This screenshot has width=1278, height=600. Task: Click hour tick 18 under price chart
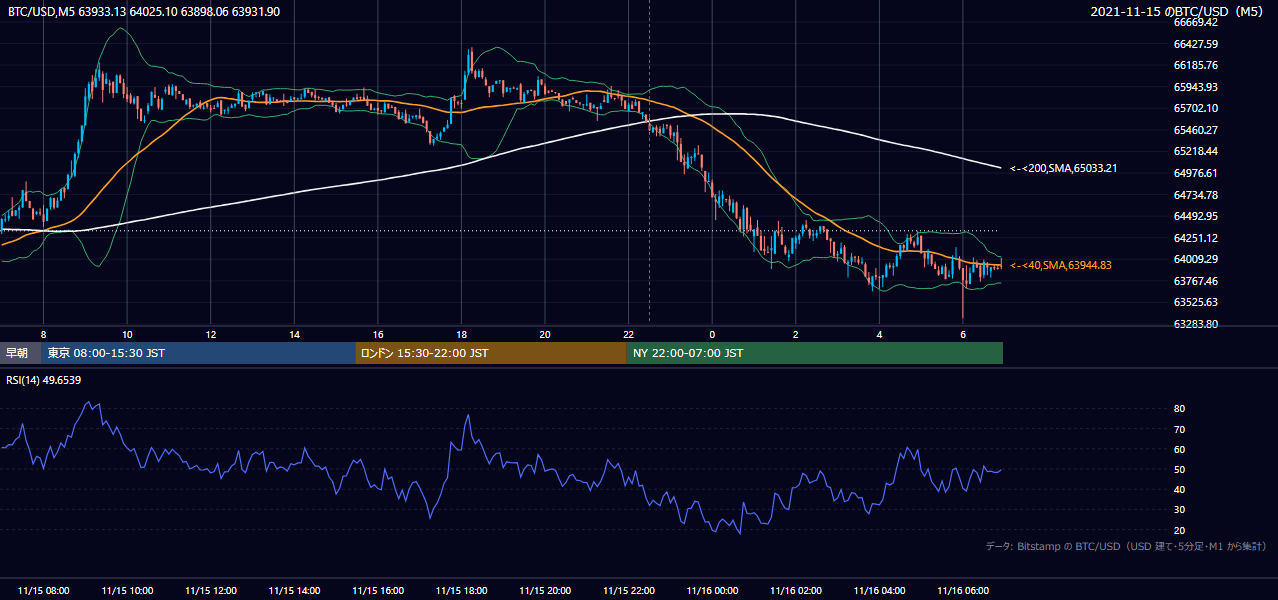point(461,334)
